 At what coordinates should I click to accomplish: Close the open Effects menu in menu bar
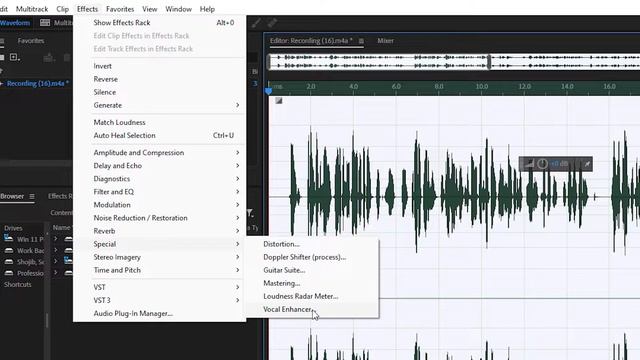pos(87,9)
